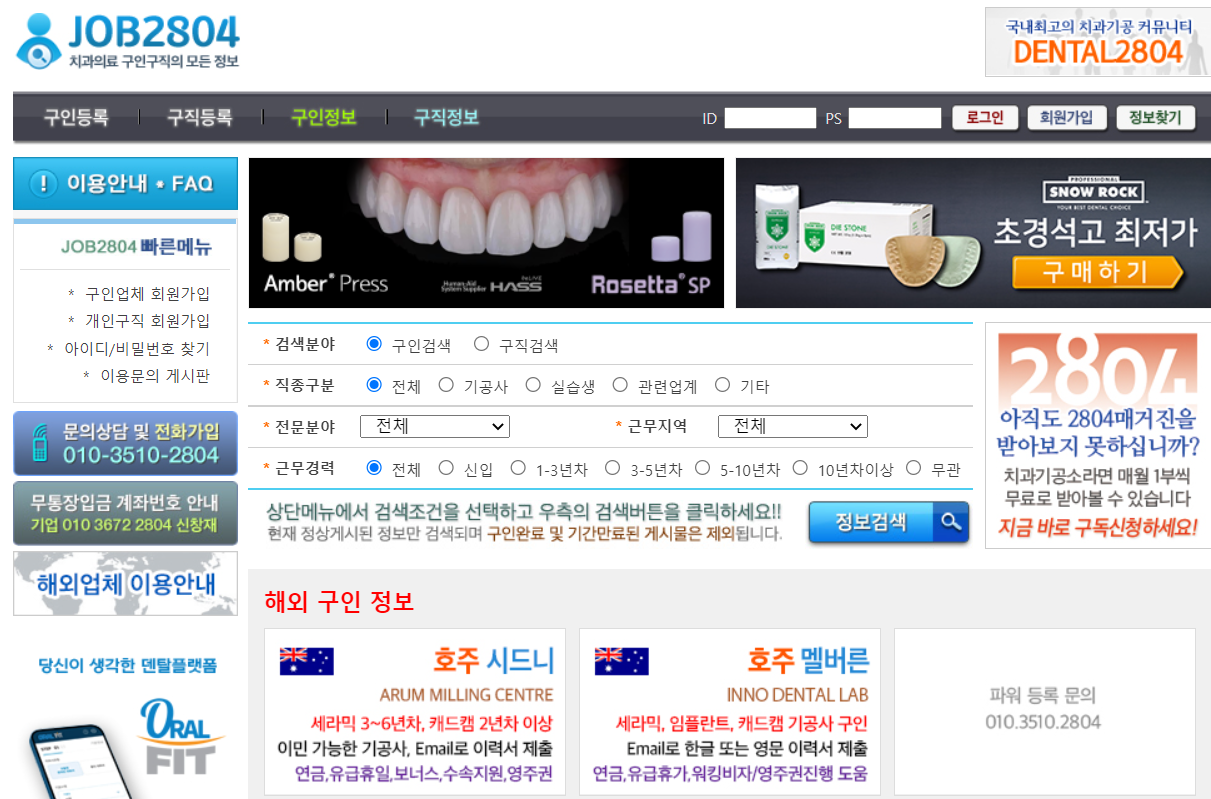Open the 해외업체 이용안내 banner
The height and width of the screenshot is (799, 1211).
125,583
